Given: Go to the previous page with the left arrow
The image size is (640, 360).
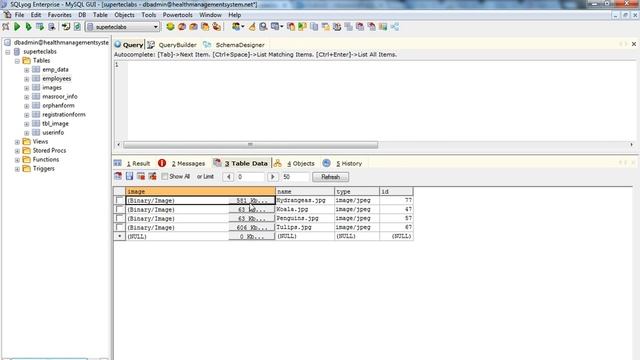Looking at the screenshot, I should [229, 177].
